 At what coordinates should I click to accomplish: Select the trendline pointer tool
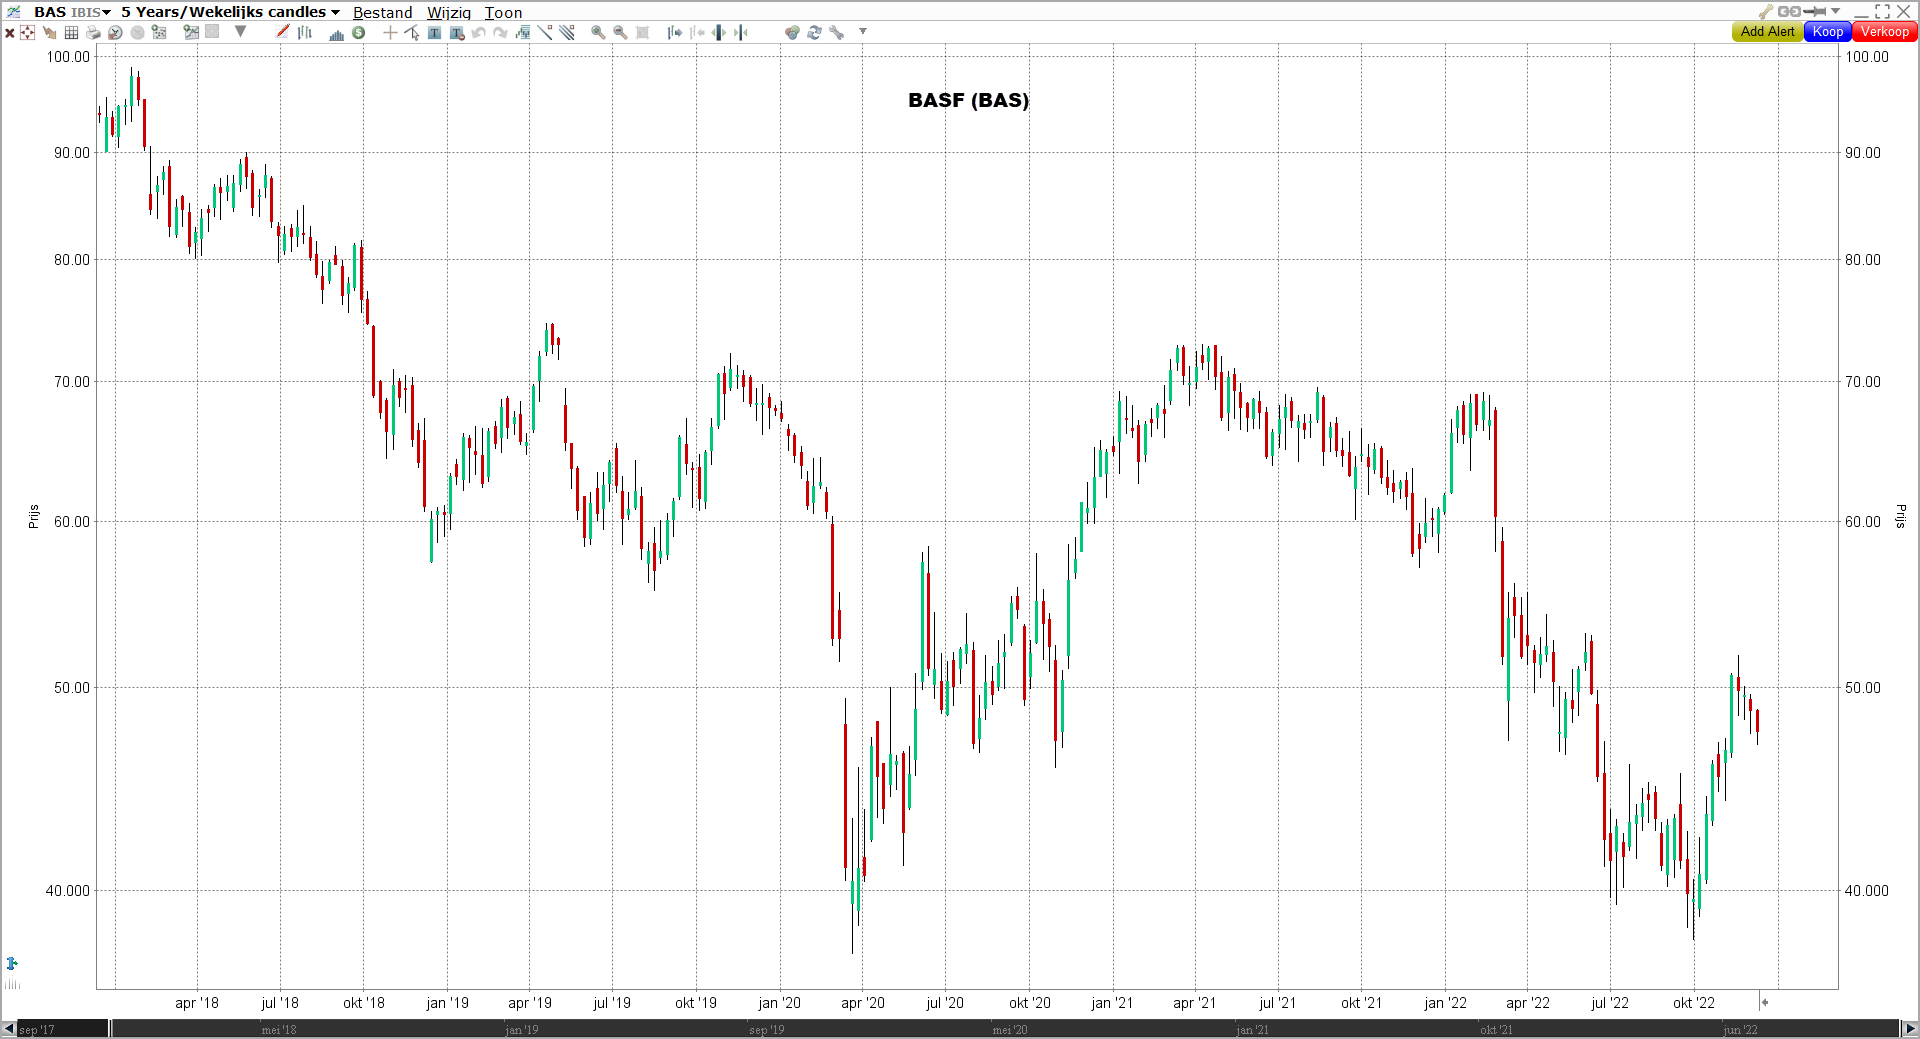click(412, 32)
